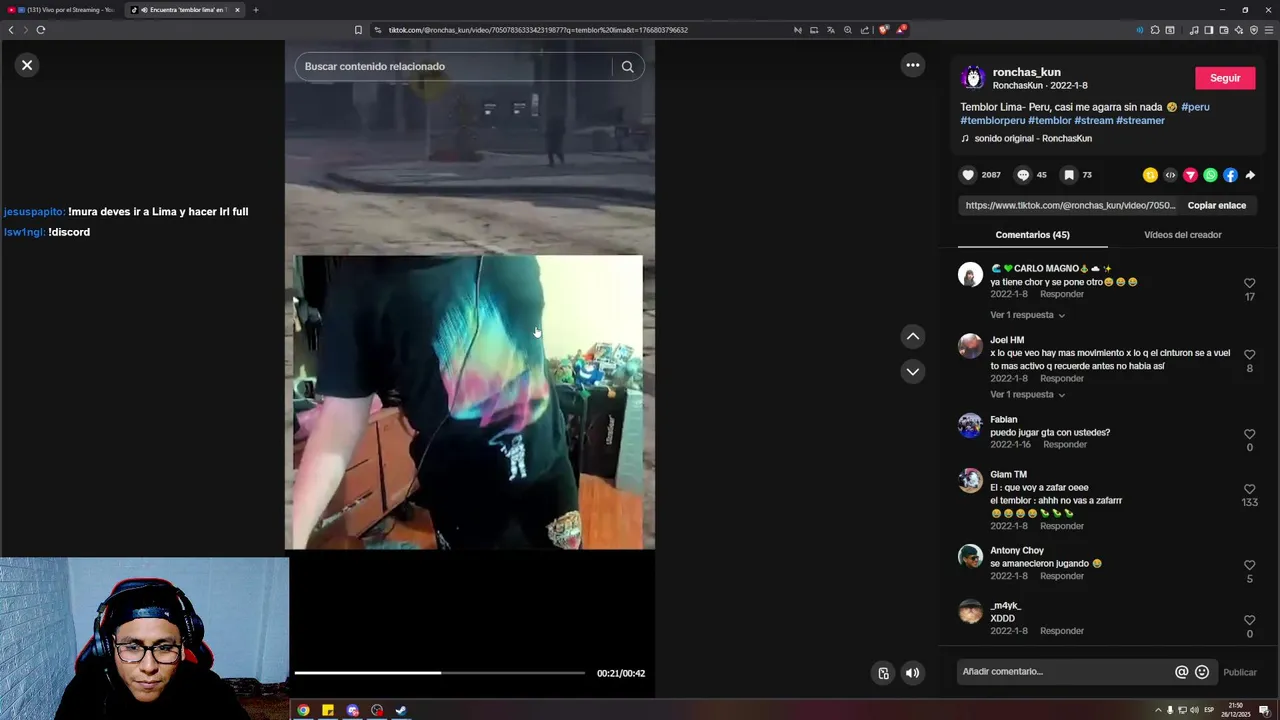Like Joel HM's comment
The image size is (1280, 720).
[1249, 355]
